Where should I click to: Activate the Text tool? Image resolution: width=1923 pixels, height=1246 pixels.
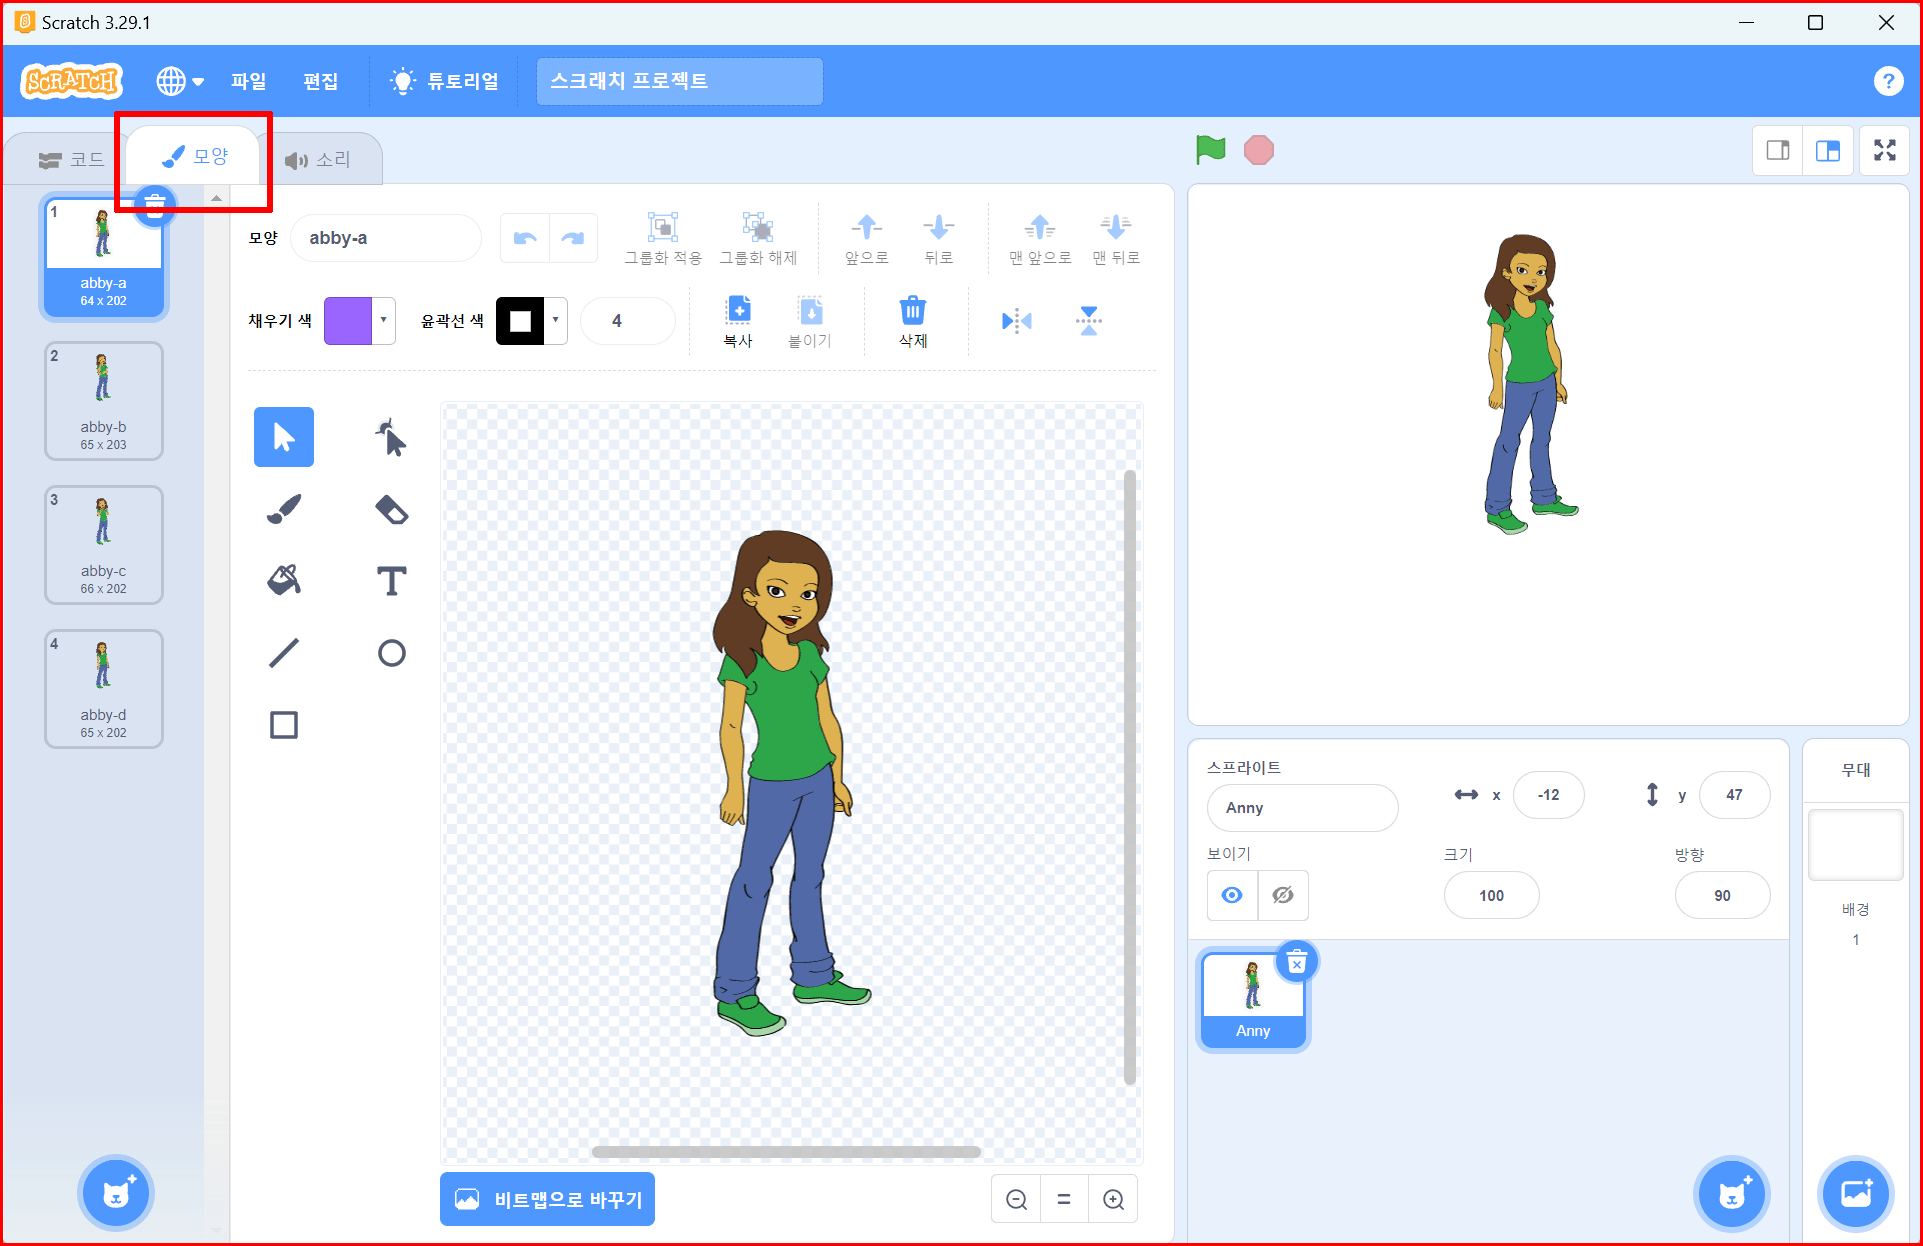pyautogui.click(x=391, y=581)
